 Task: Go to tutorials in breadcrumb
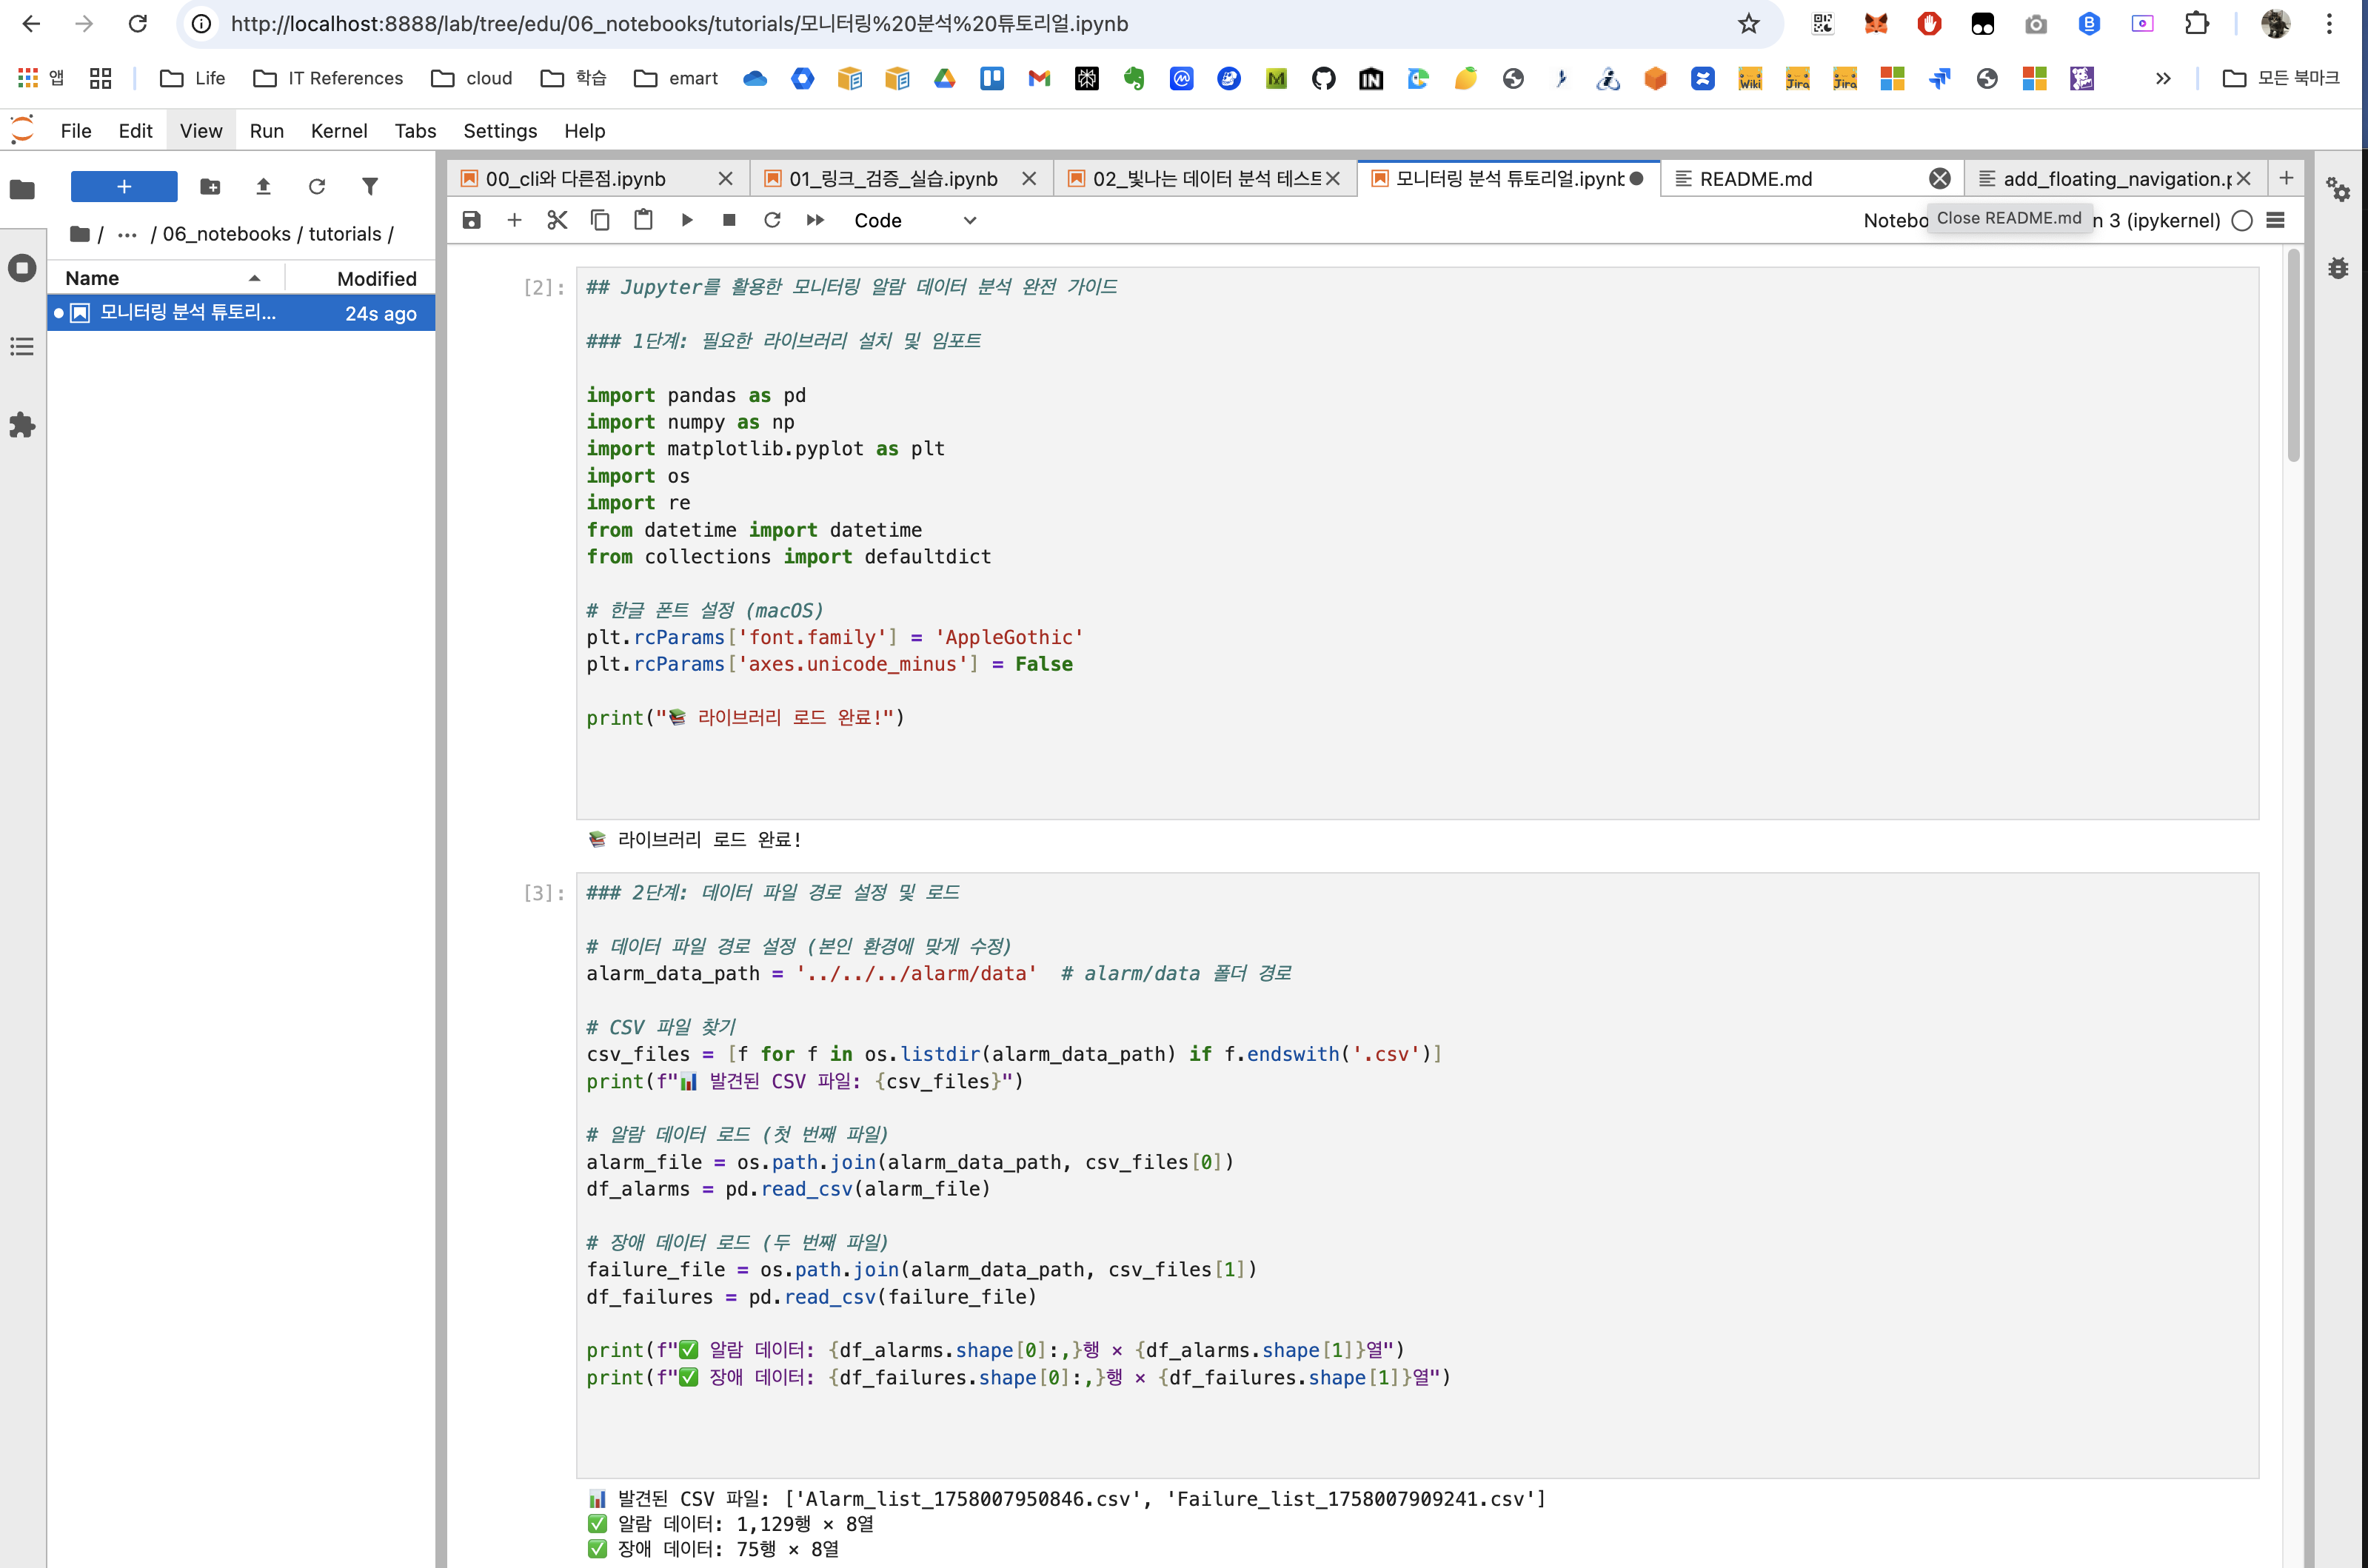click(345, 234)
